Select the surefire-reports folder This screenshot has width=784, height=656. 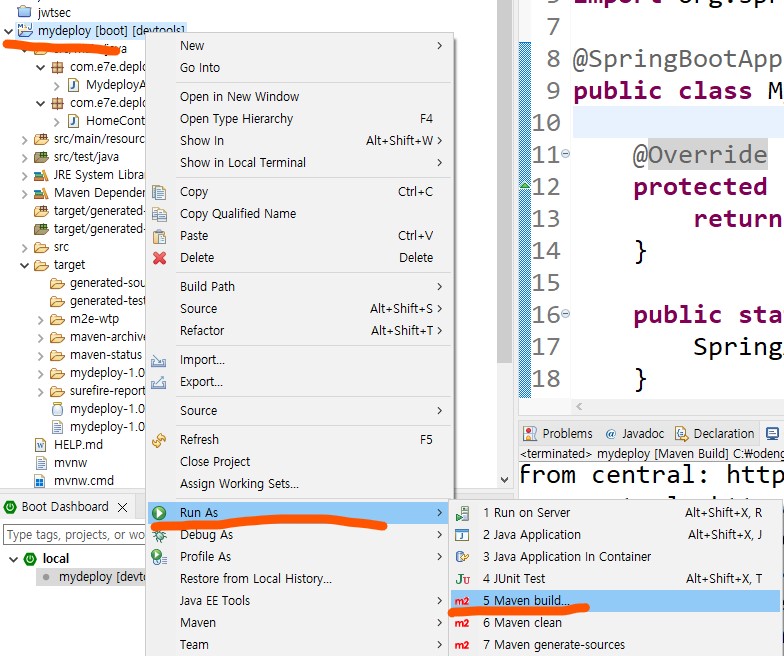click(x=107, y=391)
